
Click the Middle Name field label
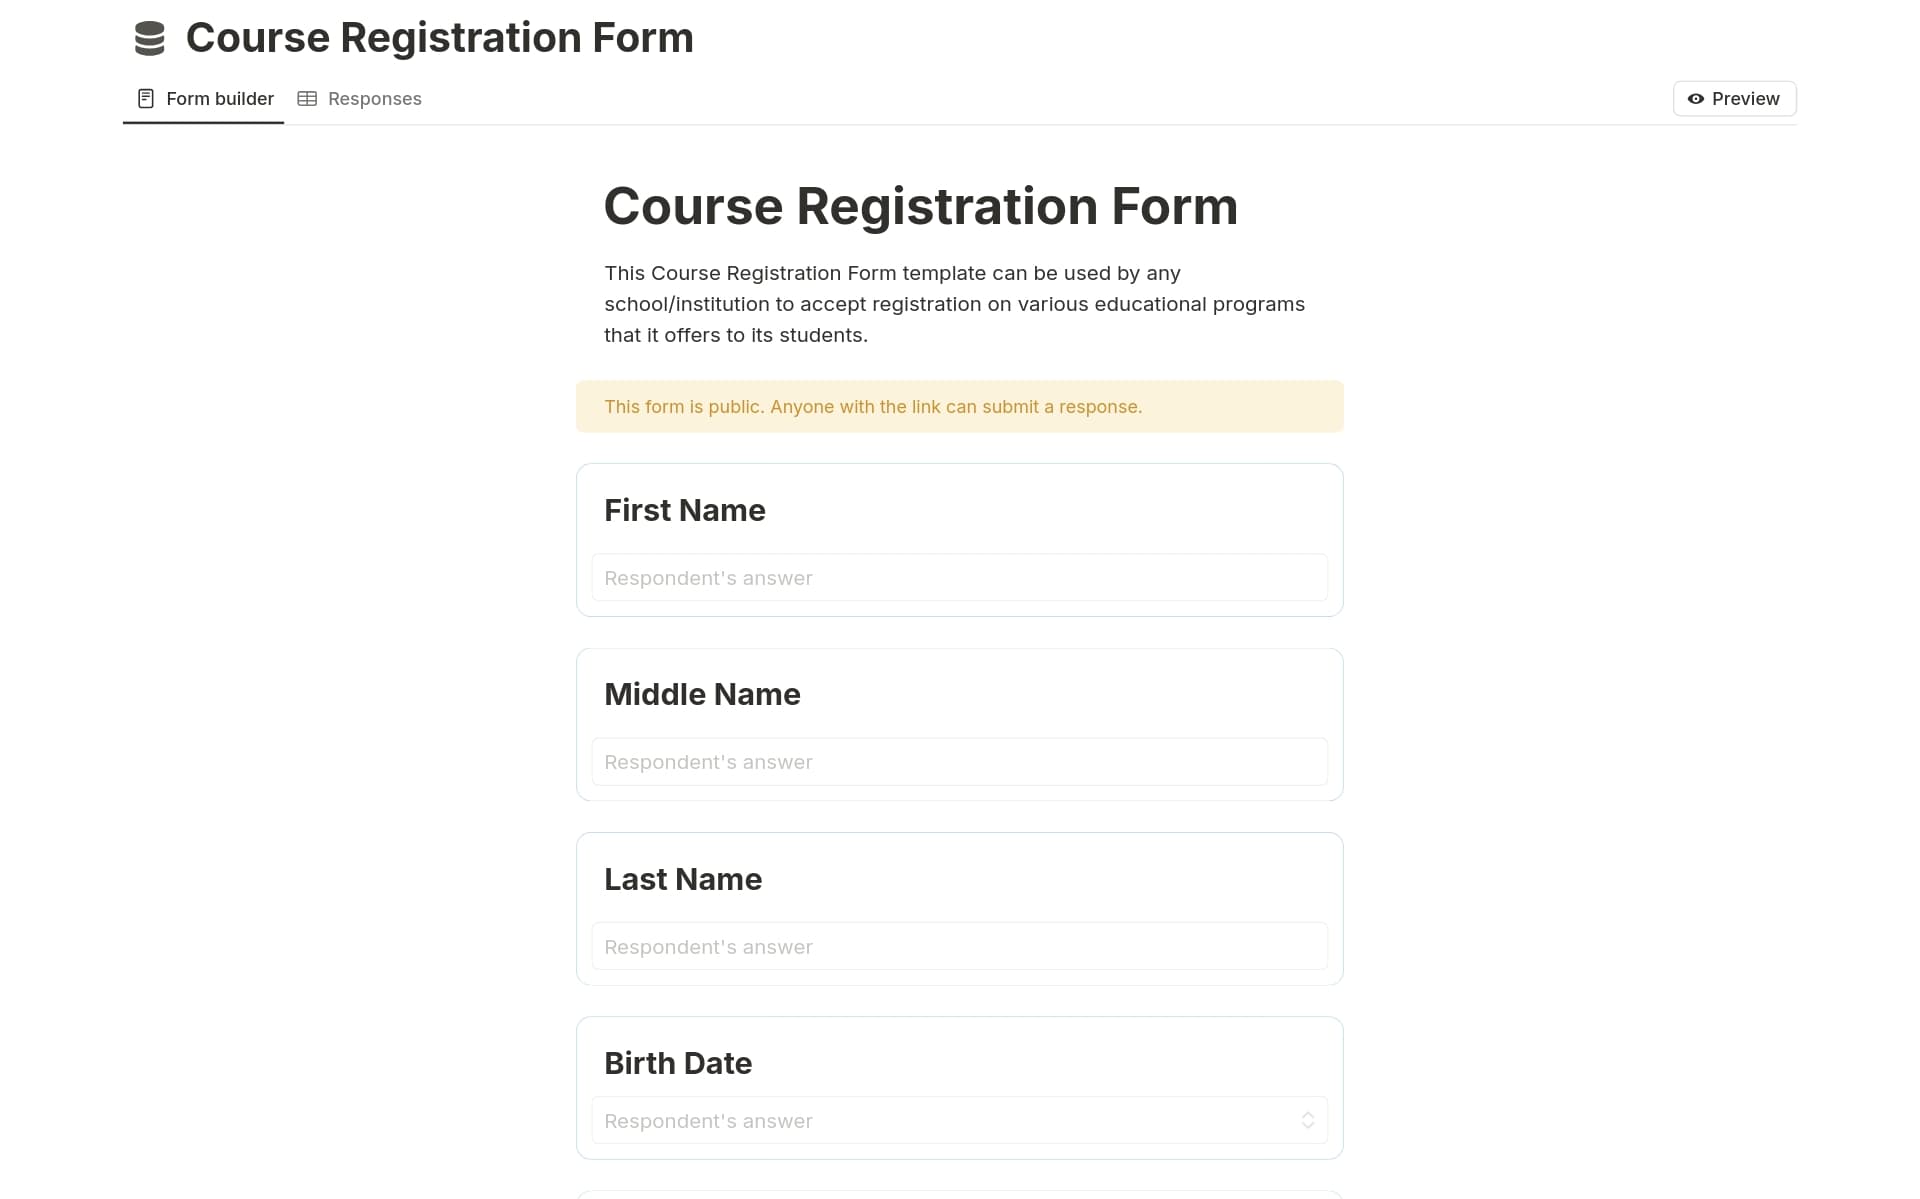point(701,694)
